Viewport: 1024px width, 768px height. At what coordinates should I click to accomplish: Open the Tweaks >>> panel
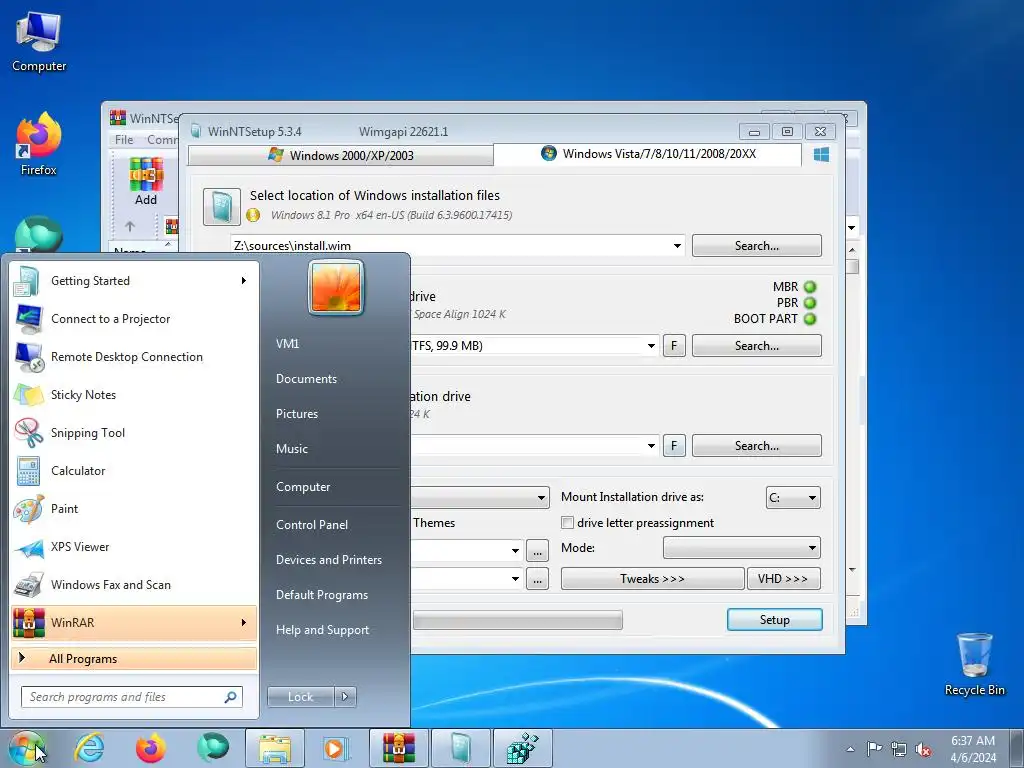[x=652, y=579]
